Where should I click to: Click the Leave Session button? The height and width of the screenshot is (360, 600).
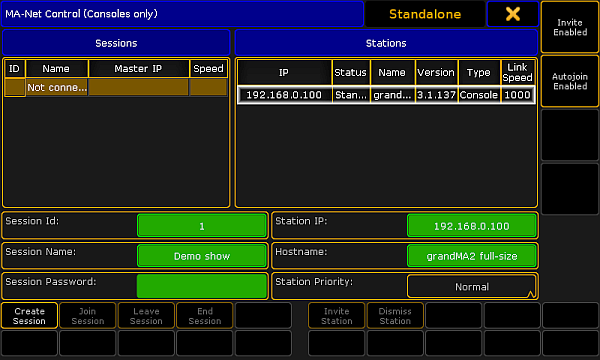[146, 316]
